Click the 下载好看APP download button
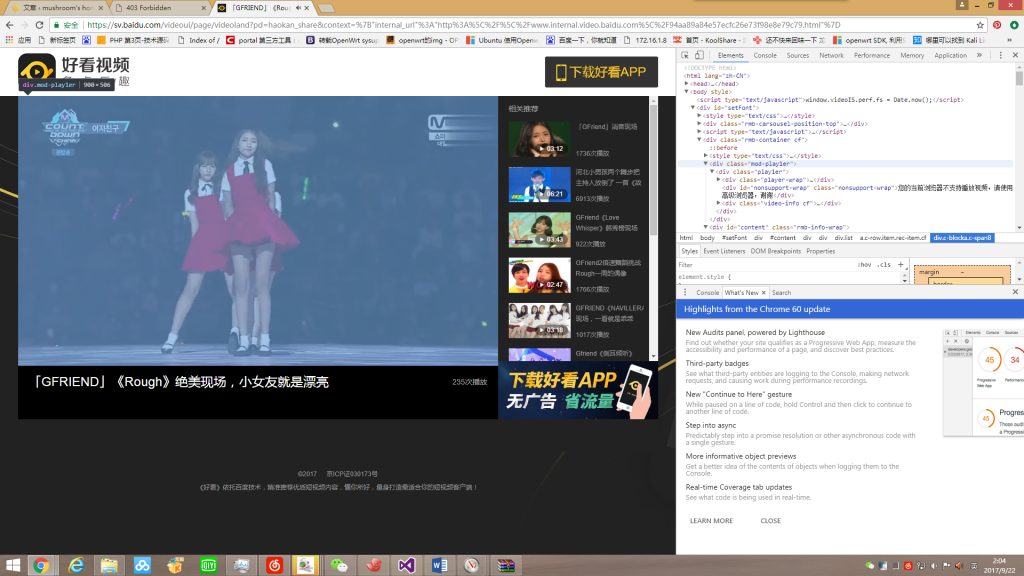This screenshot has height=576, width=1024. tap(601, 72)
